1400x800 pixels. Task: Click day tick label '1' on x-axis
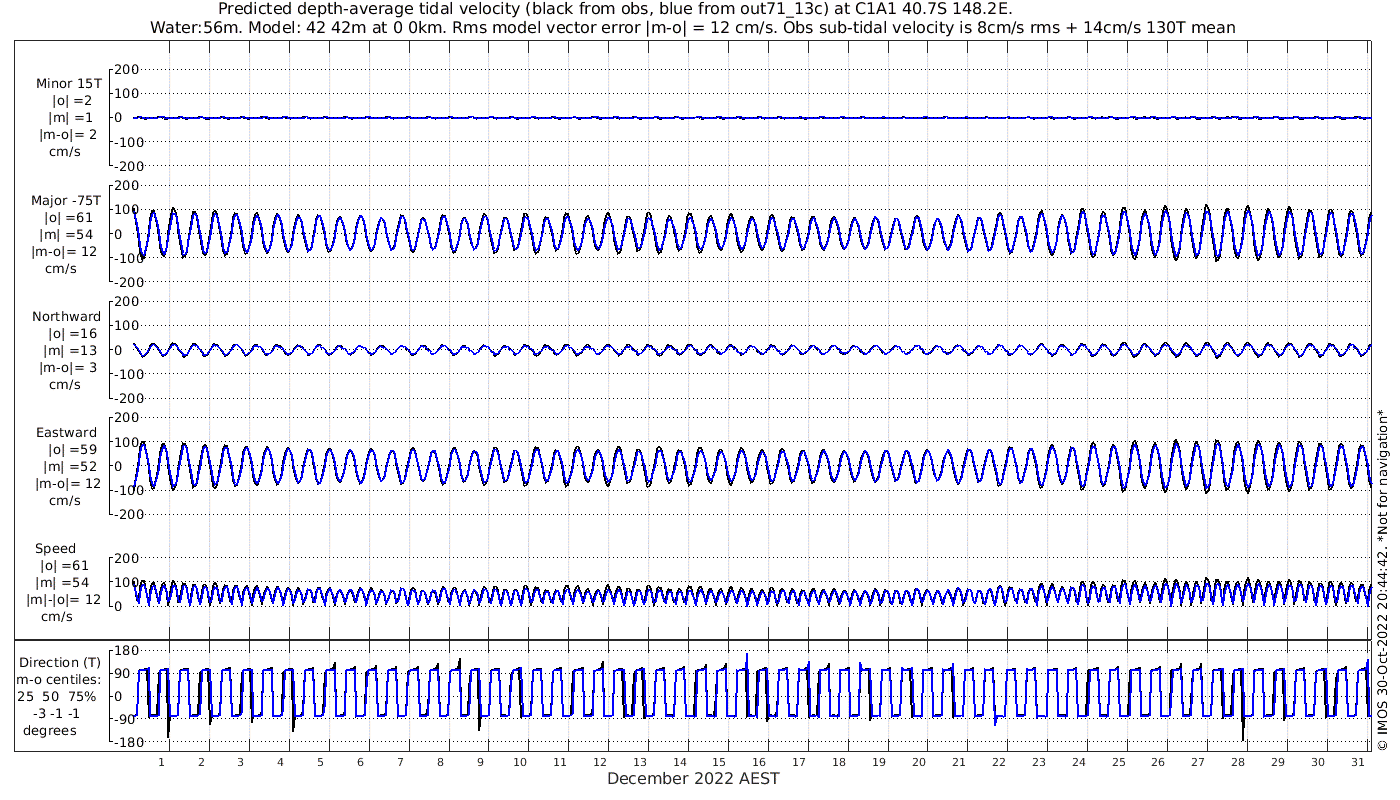point(161,762)
